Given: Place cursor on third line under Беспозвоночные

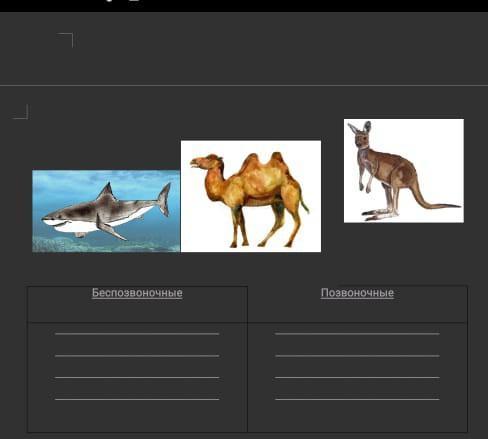Looking at the screenshot, I should (x=137, y=377).
